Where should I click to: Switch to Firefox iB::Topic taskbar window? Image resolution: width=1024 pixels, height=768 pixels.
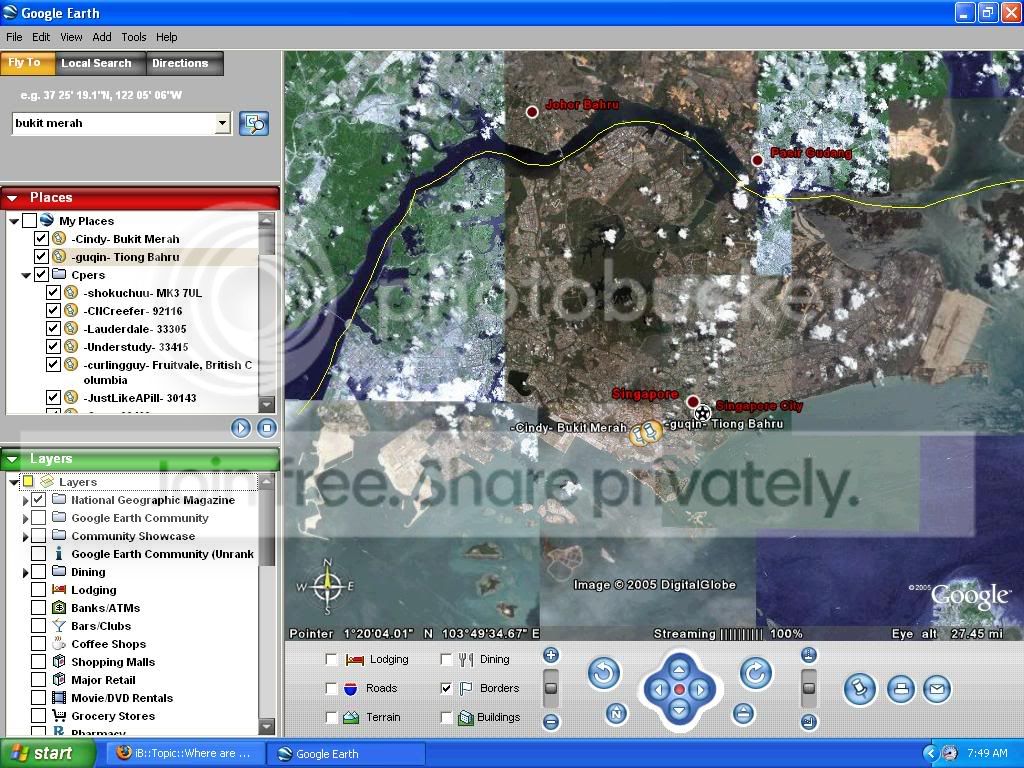[184, 754]
